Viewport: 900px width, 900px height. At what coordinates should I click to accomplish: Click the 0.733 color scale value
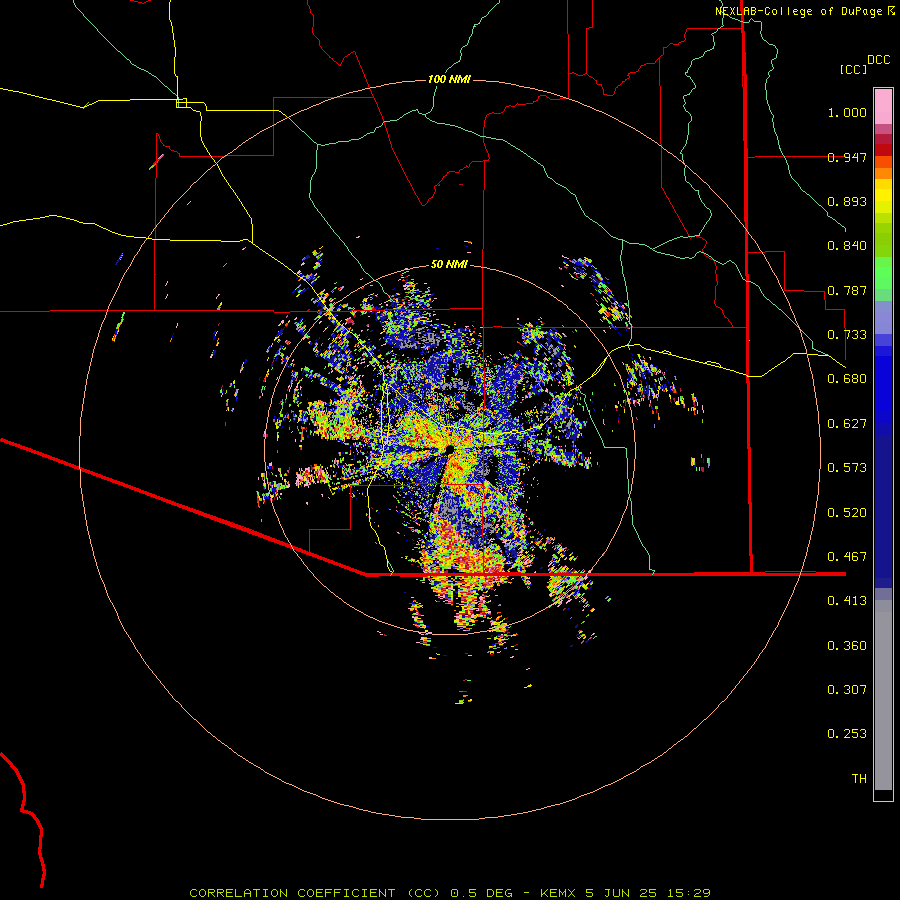coord(847,335)
